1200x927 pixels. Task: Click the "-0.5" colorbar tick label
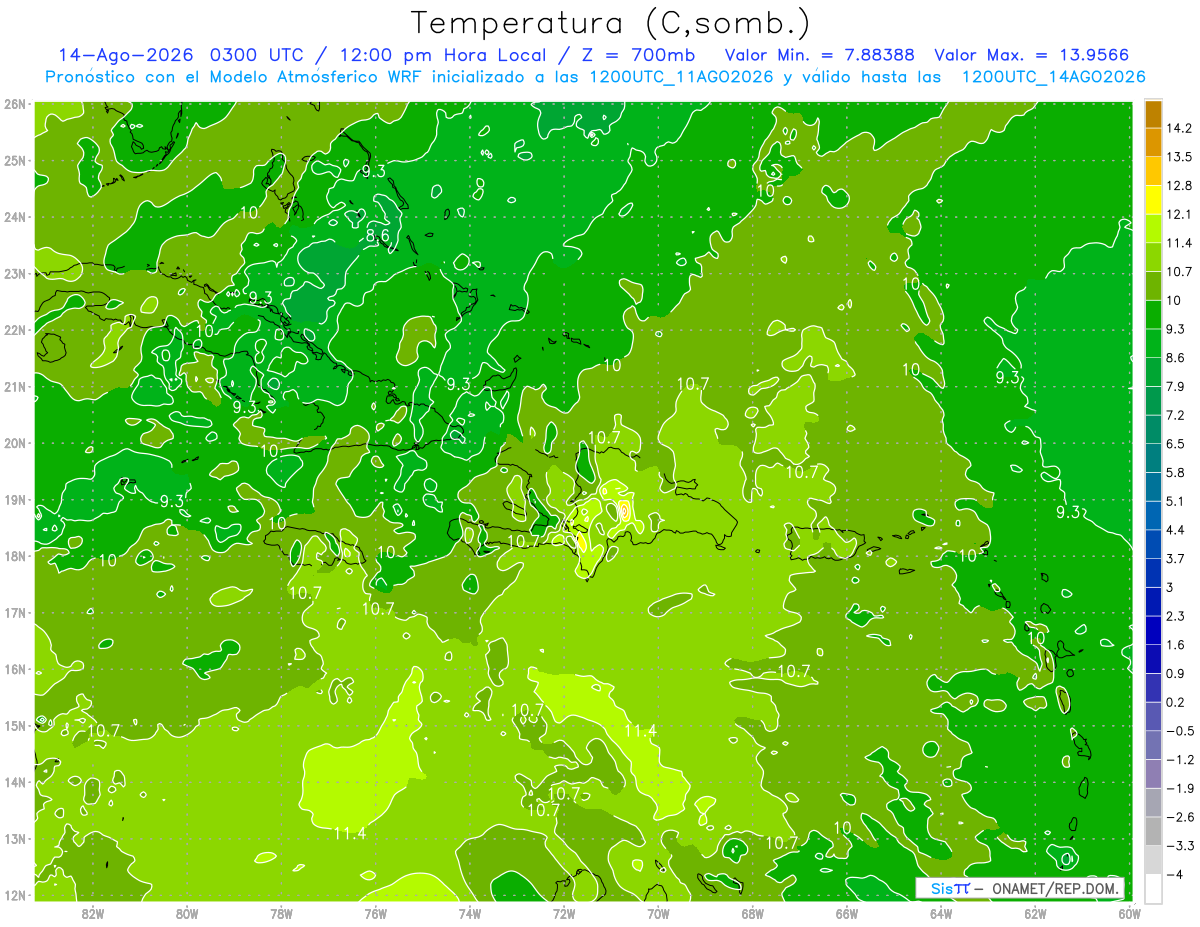(x=1179, y=731)
